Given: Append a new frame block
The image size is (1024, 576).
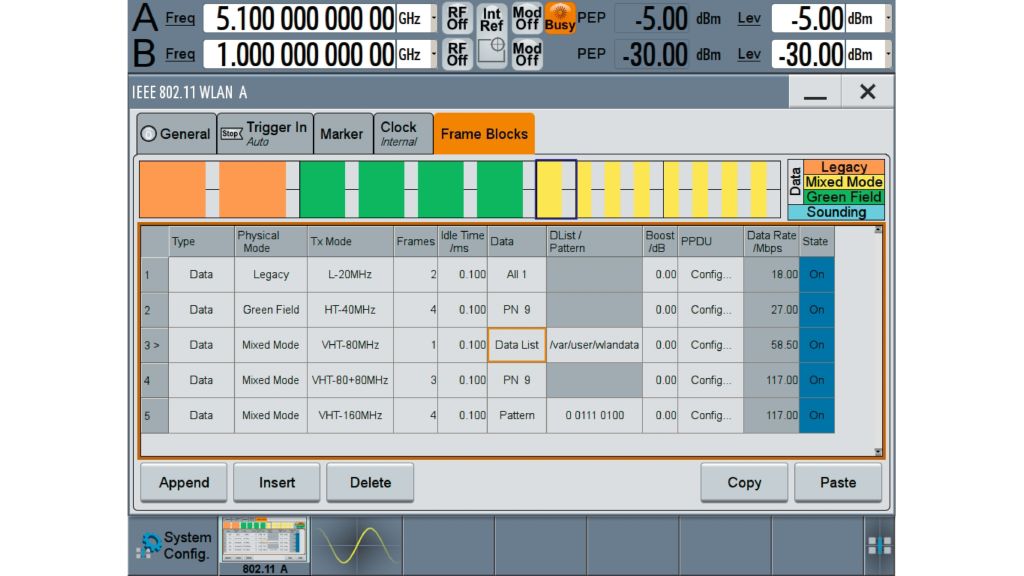Looking at the screenshot, I should coord(183,482).
